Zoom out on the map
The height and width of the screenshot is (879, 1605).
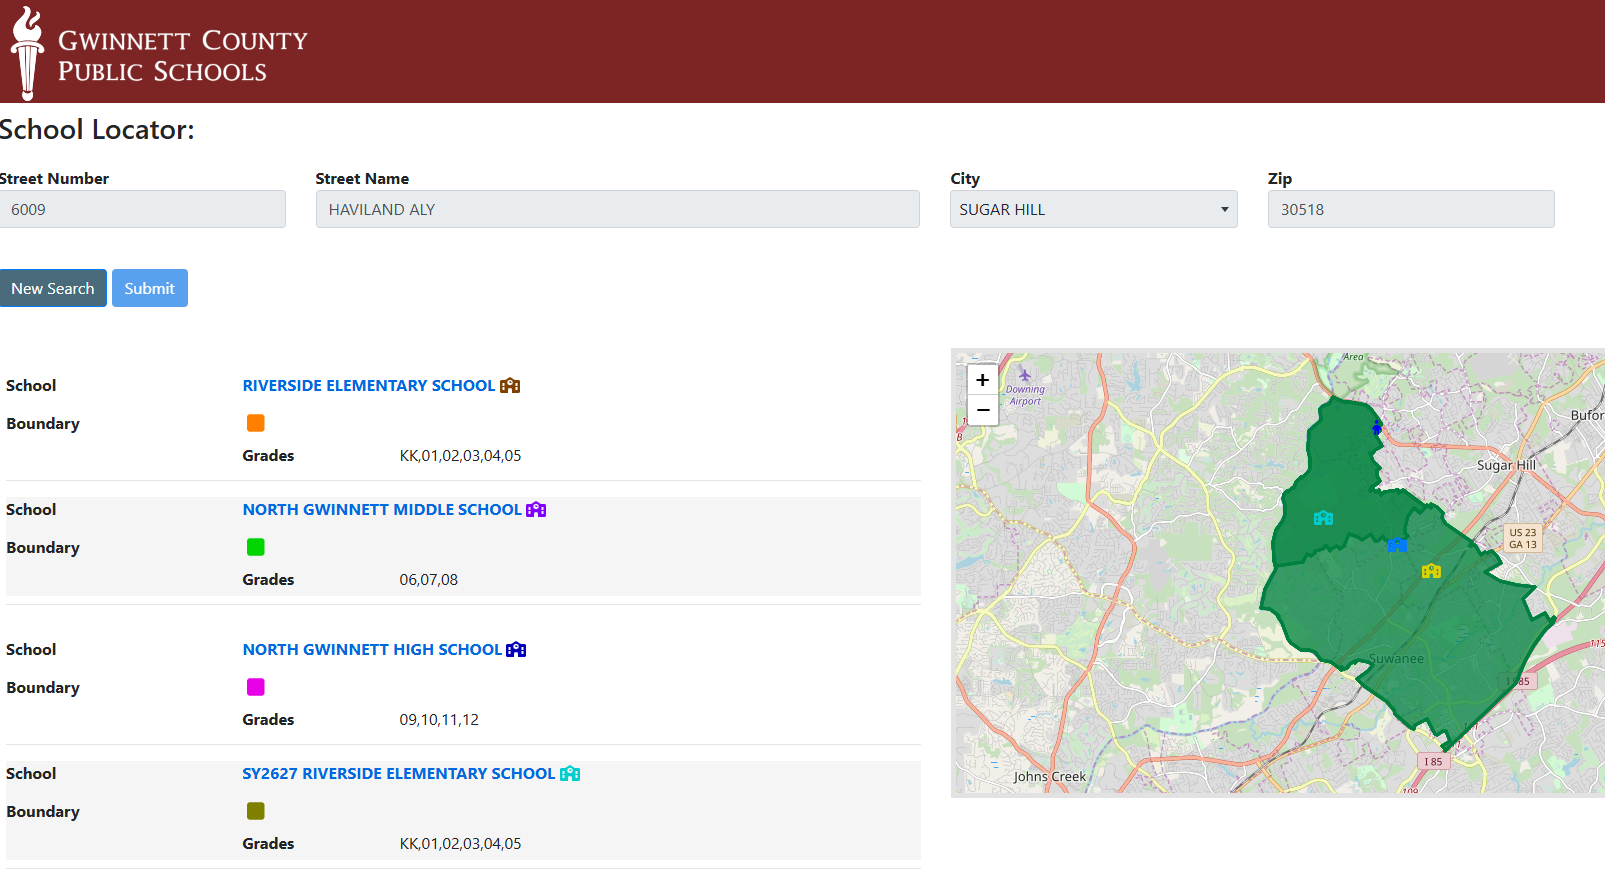pos(983,410)
